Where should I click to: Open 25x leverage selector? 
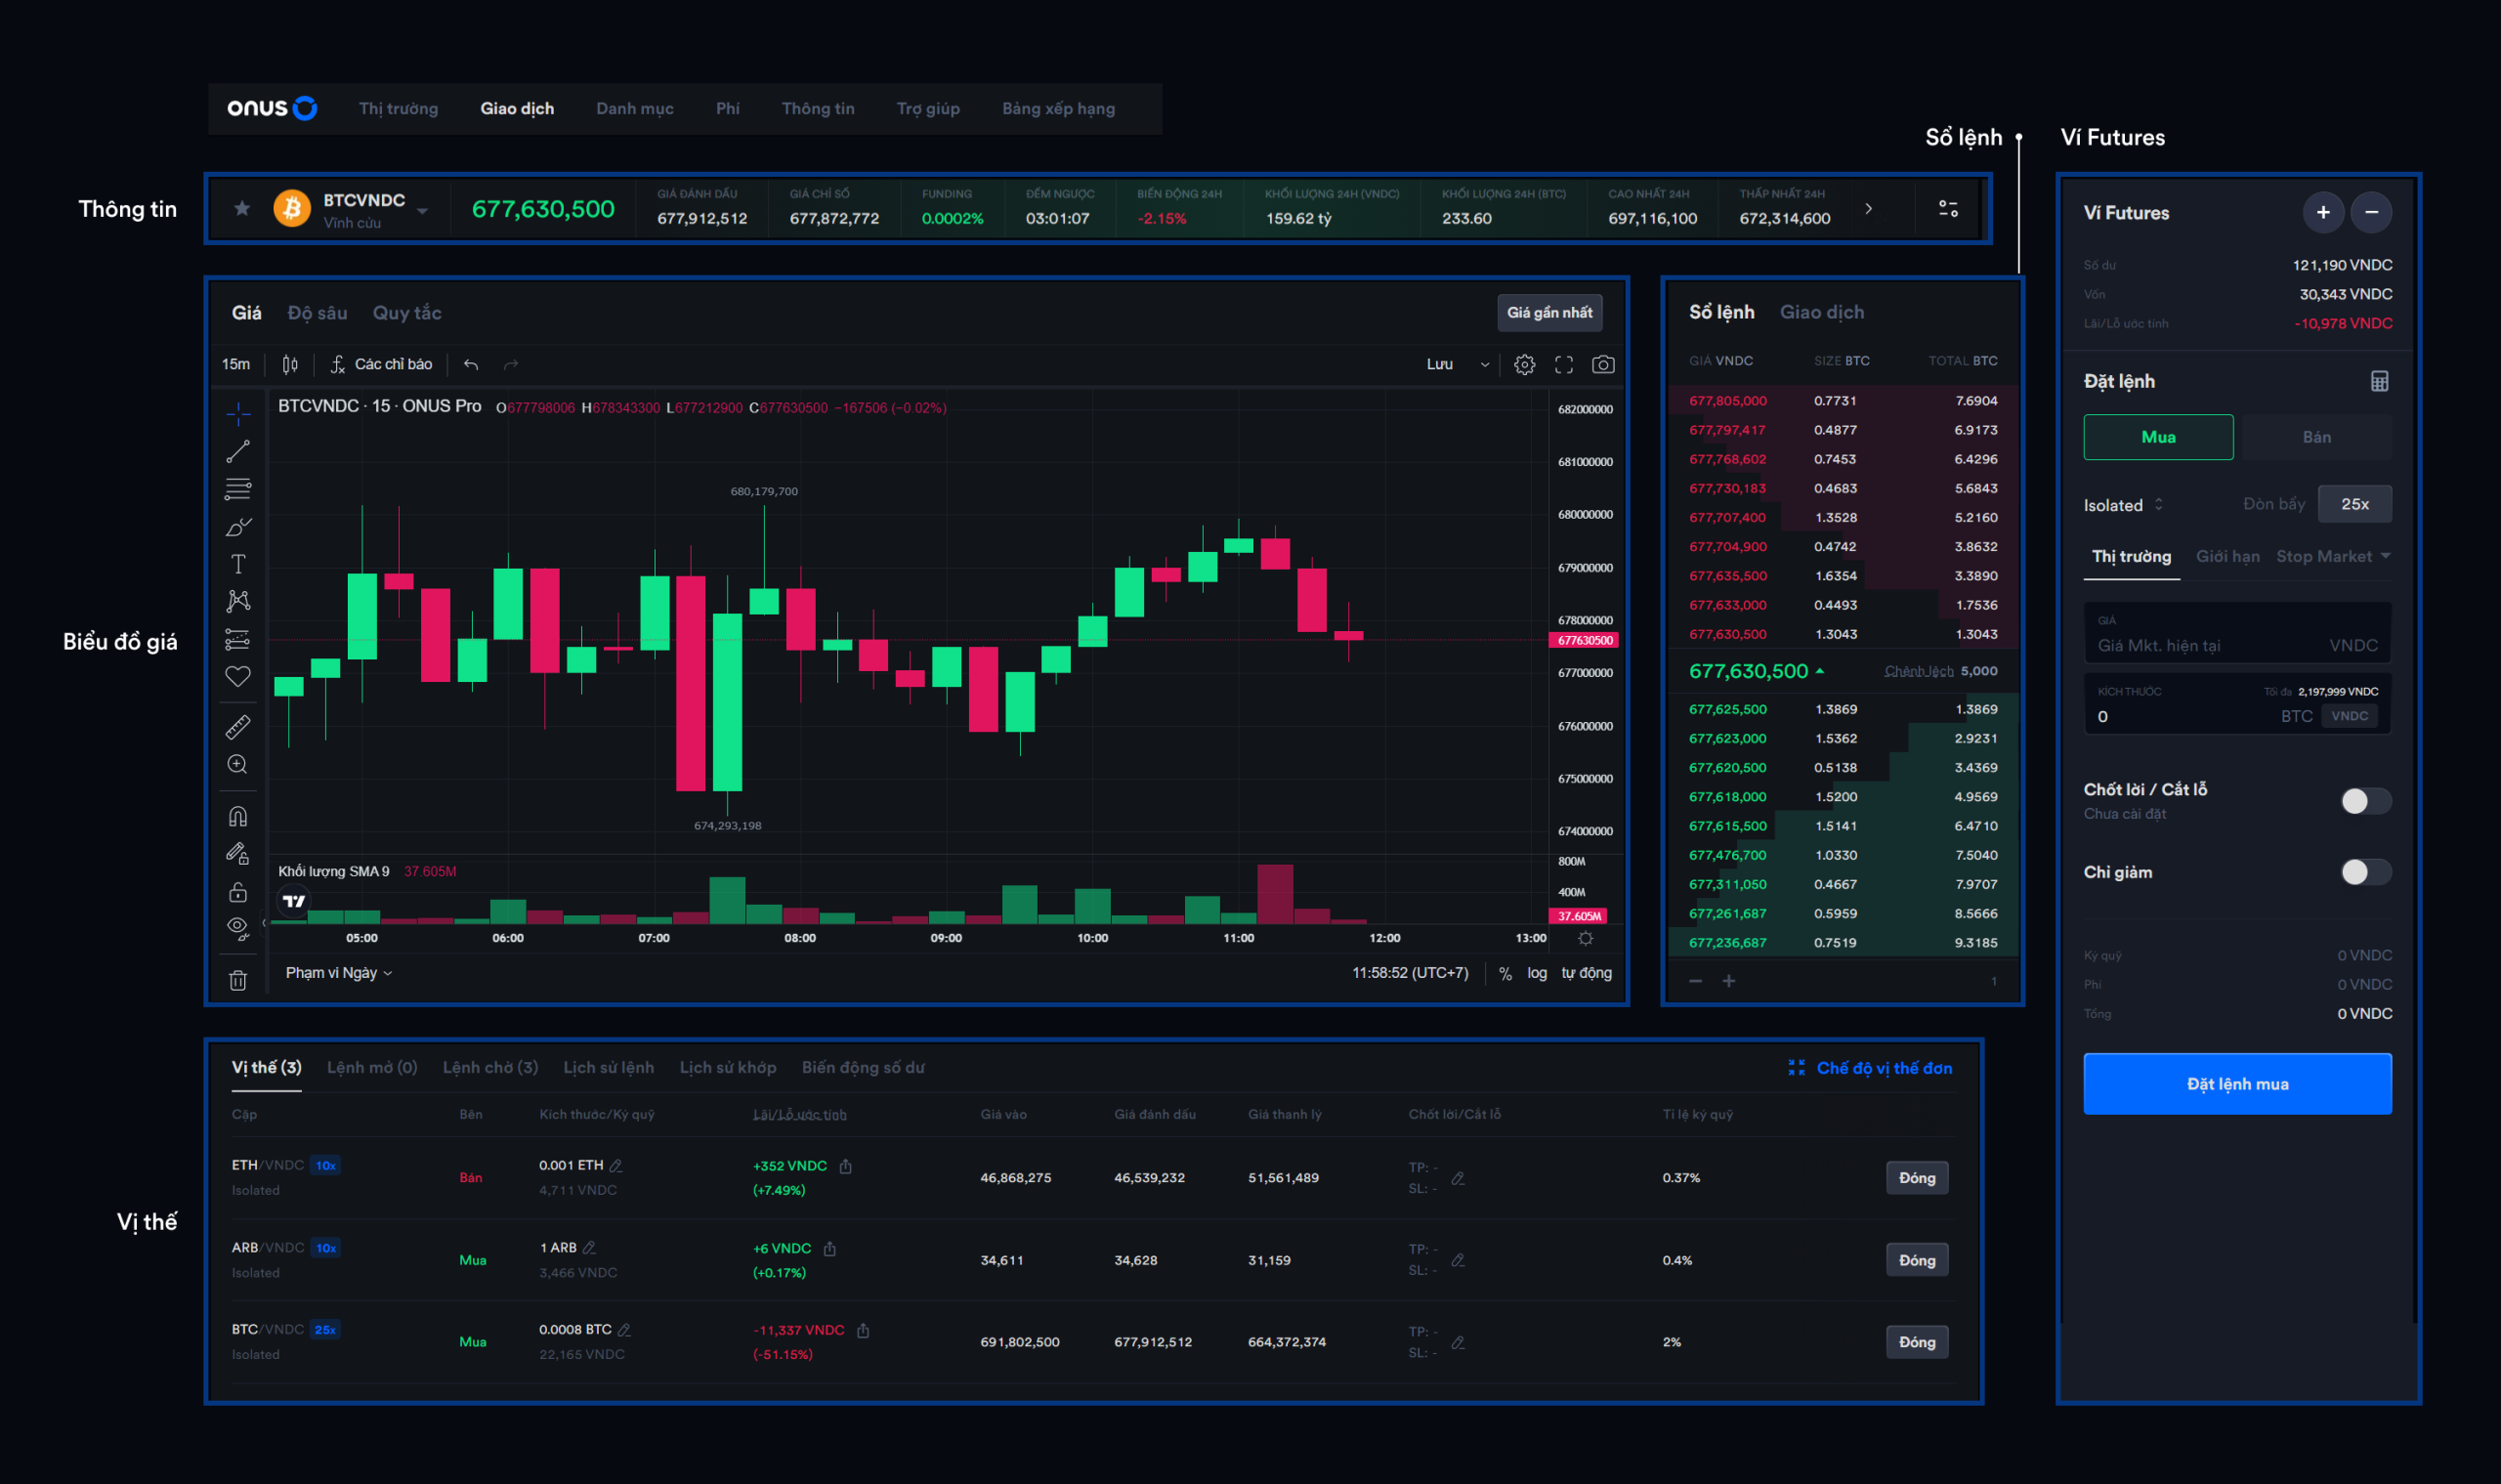(2355, 504)
